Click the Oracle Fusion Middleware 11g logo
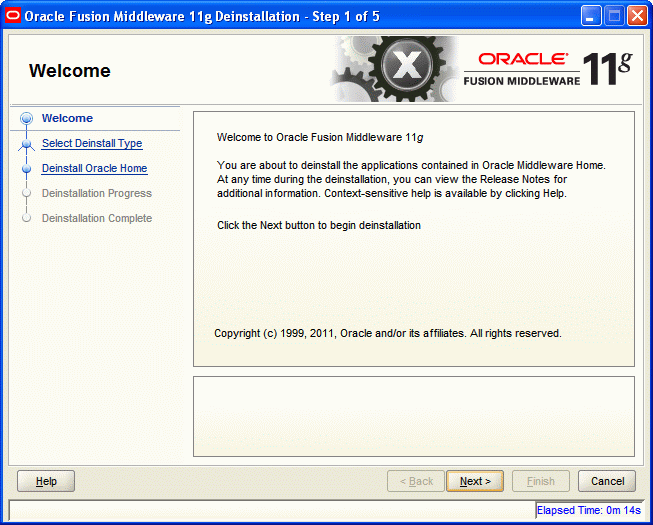The image size is (653, 525). click(x=548, y=69)
